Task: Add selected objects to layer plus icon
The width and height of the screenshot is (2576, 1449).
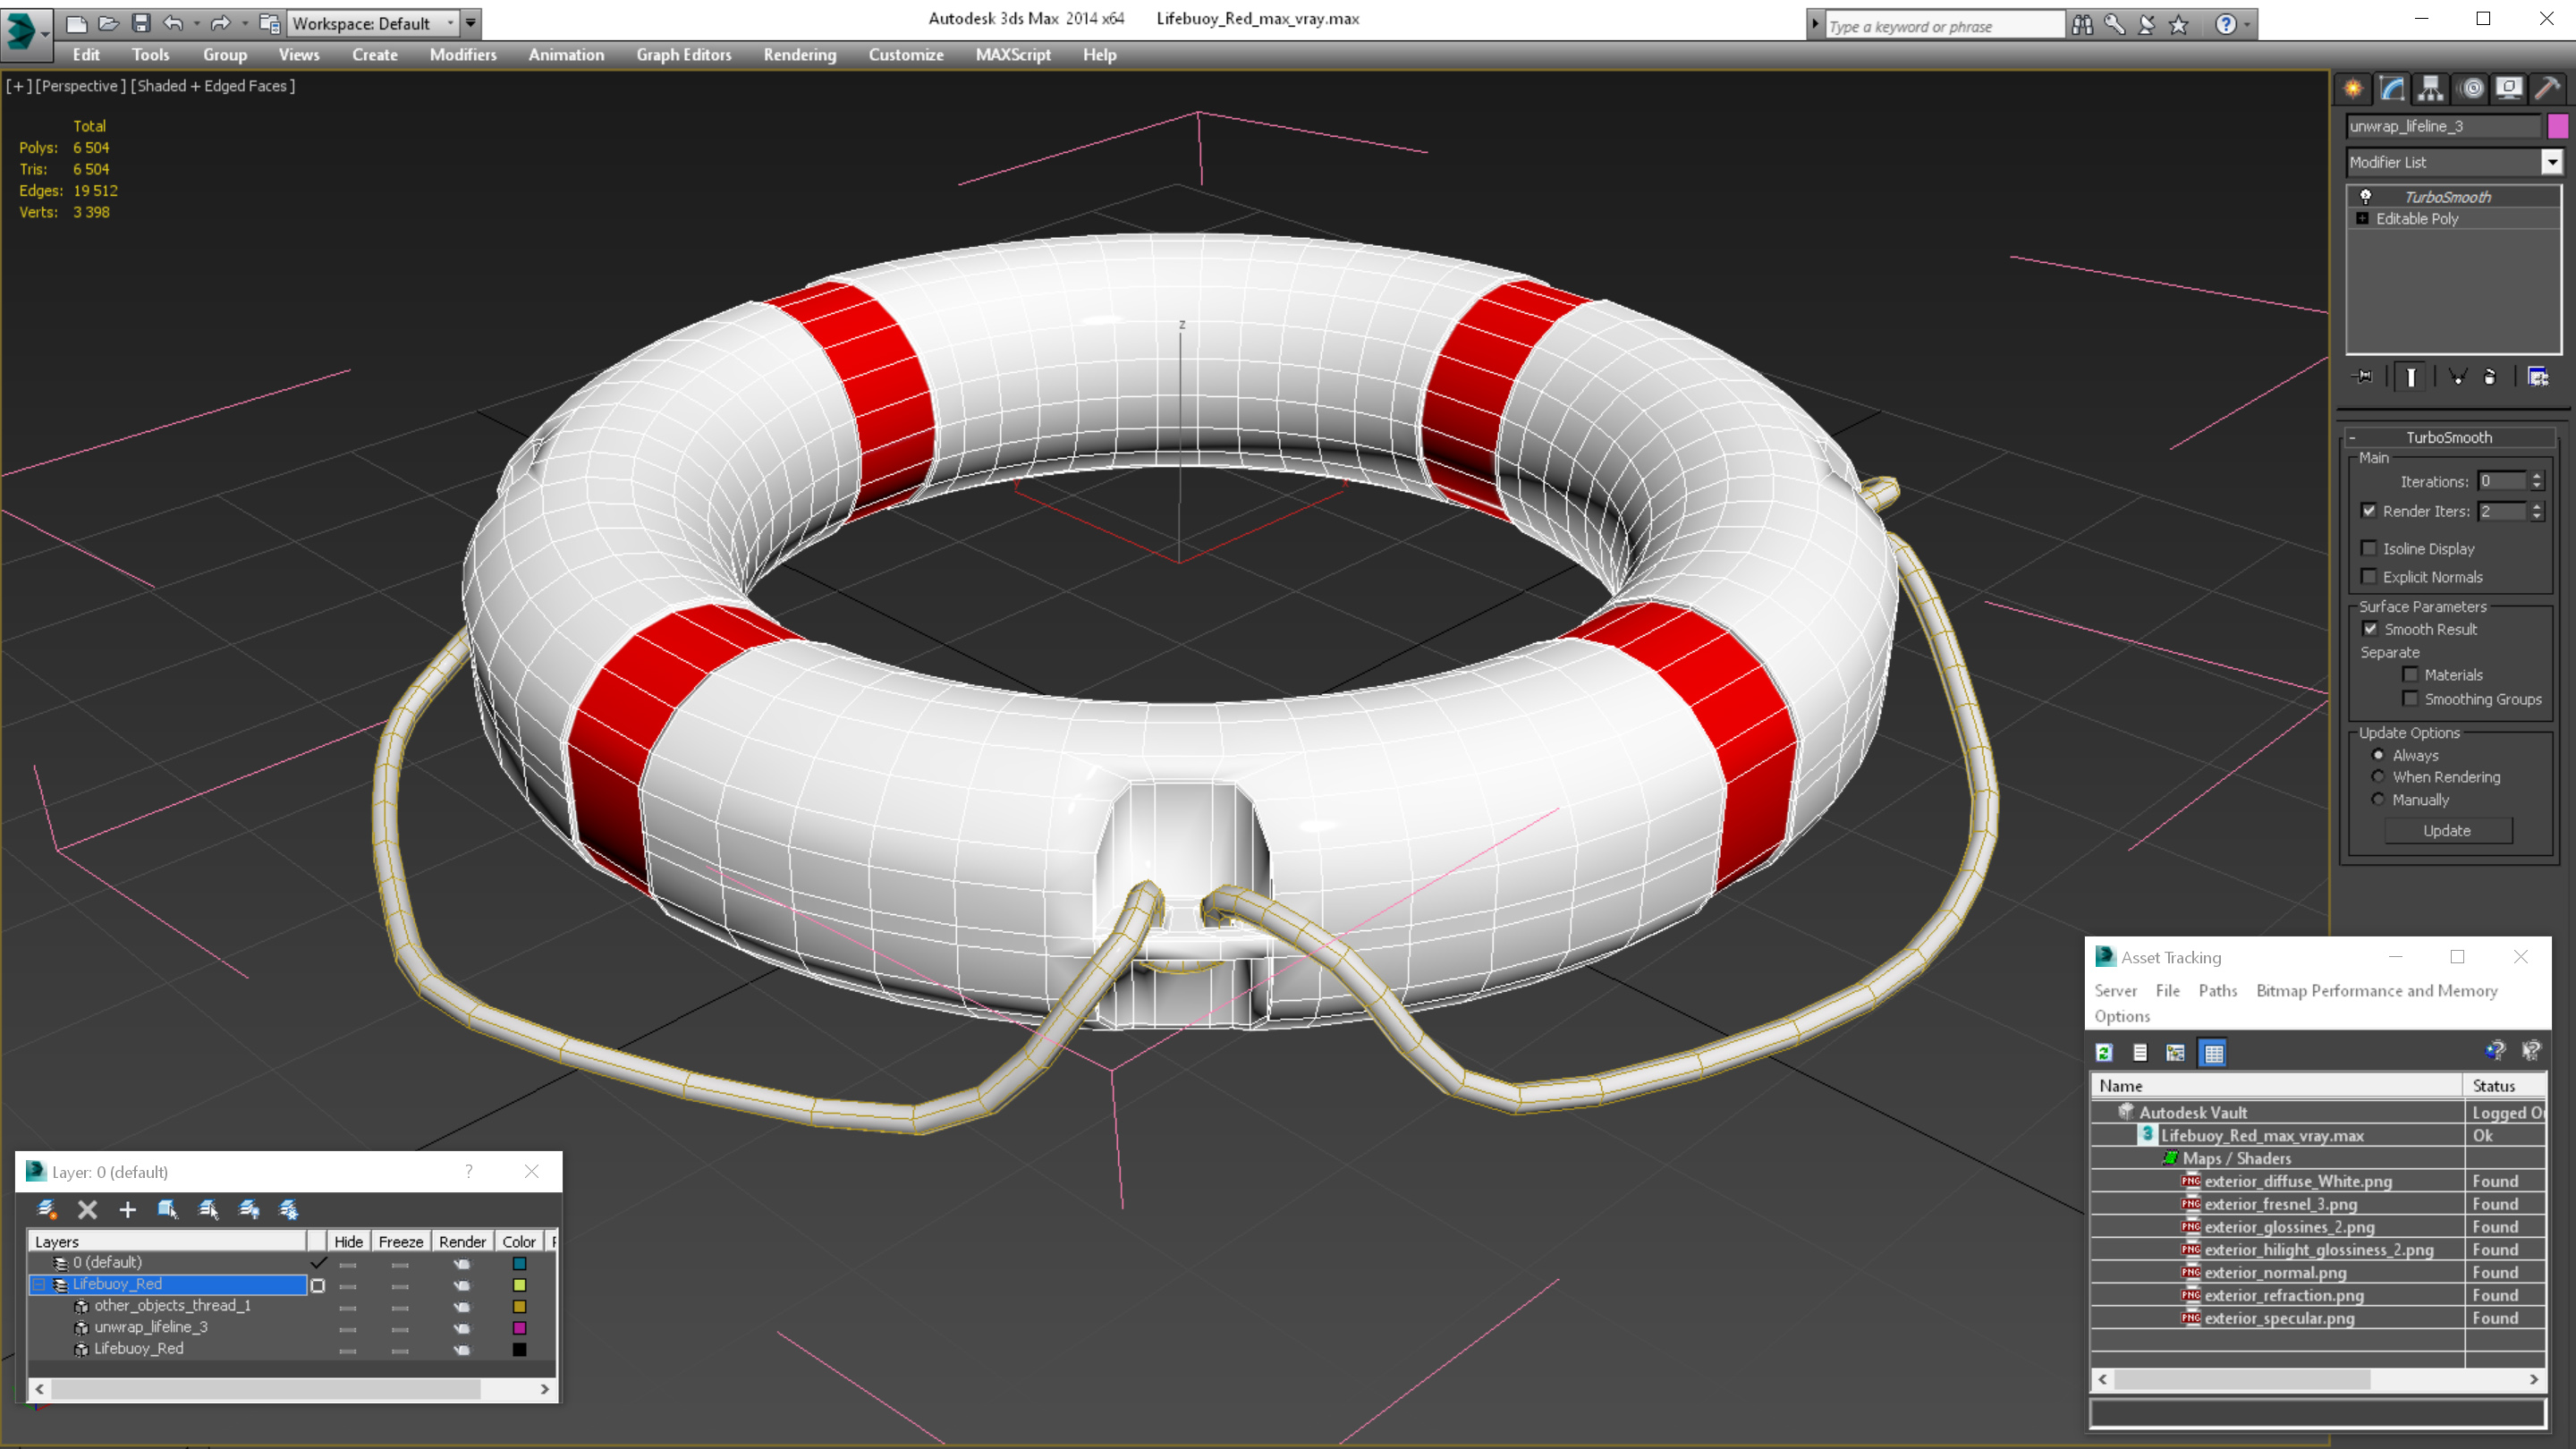Action: (127, 1210)
